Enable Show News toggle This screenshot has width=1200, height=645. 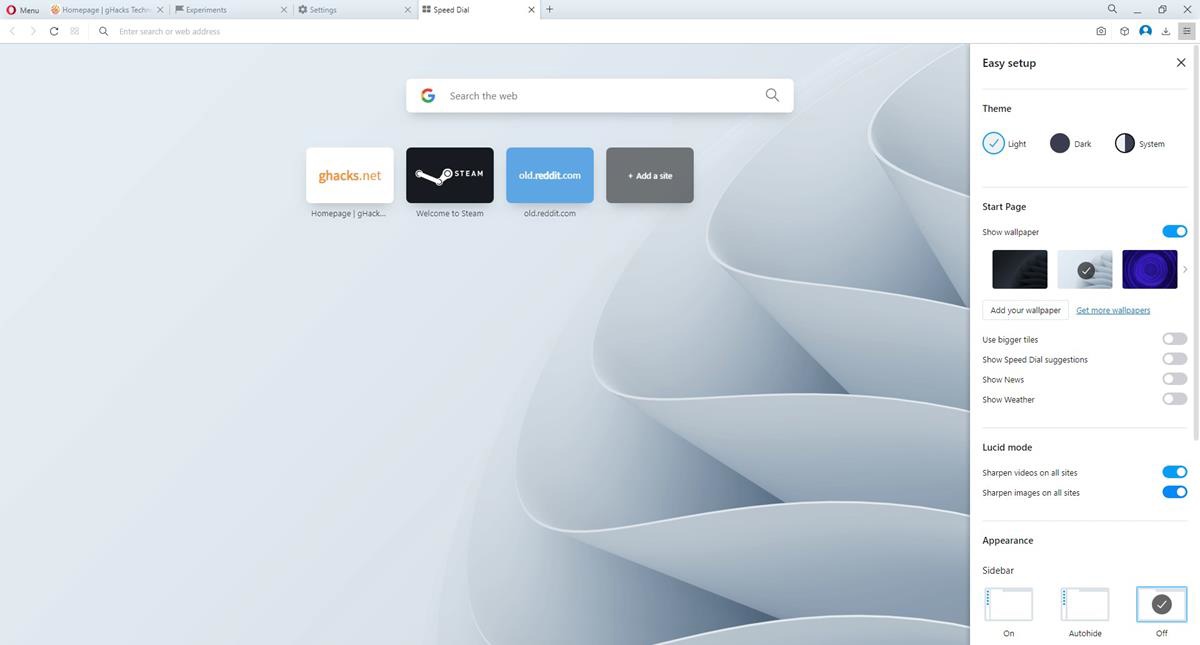(x=1175, y=379)
